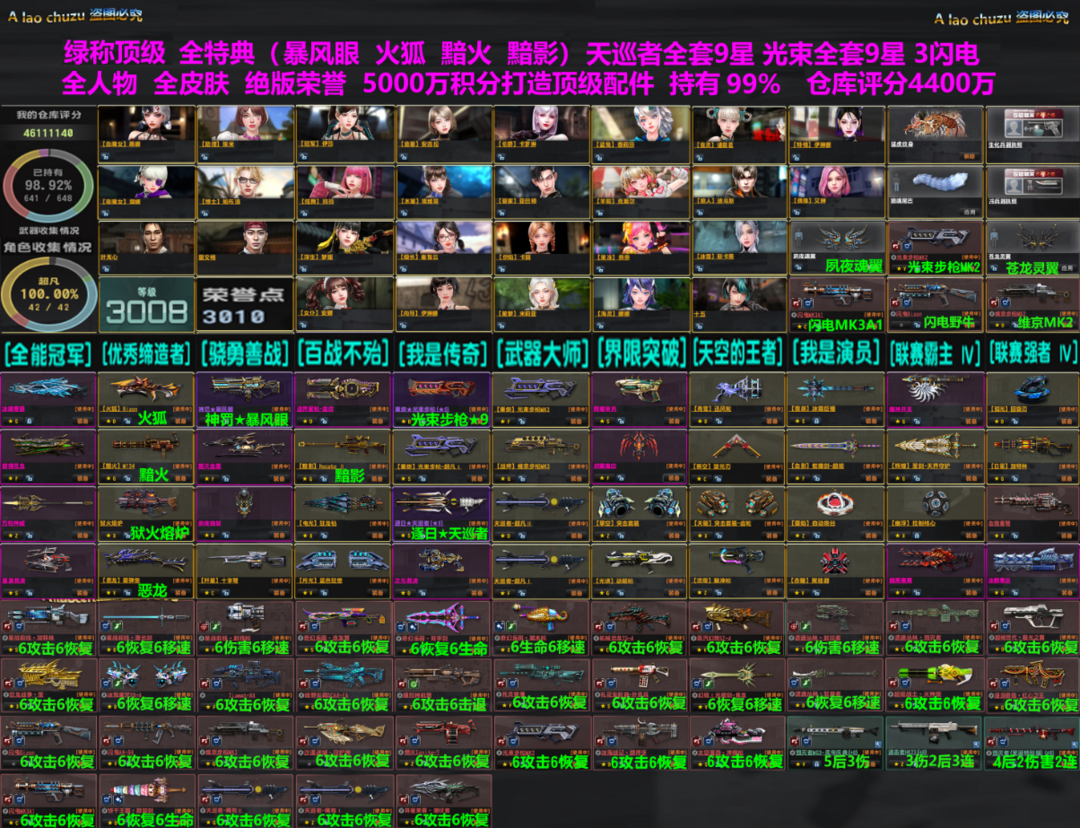Pick the weapon labeled 3伤2后3连
The image size is (1080, 828).
point(934,743)
